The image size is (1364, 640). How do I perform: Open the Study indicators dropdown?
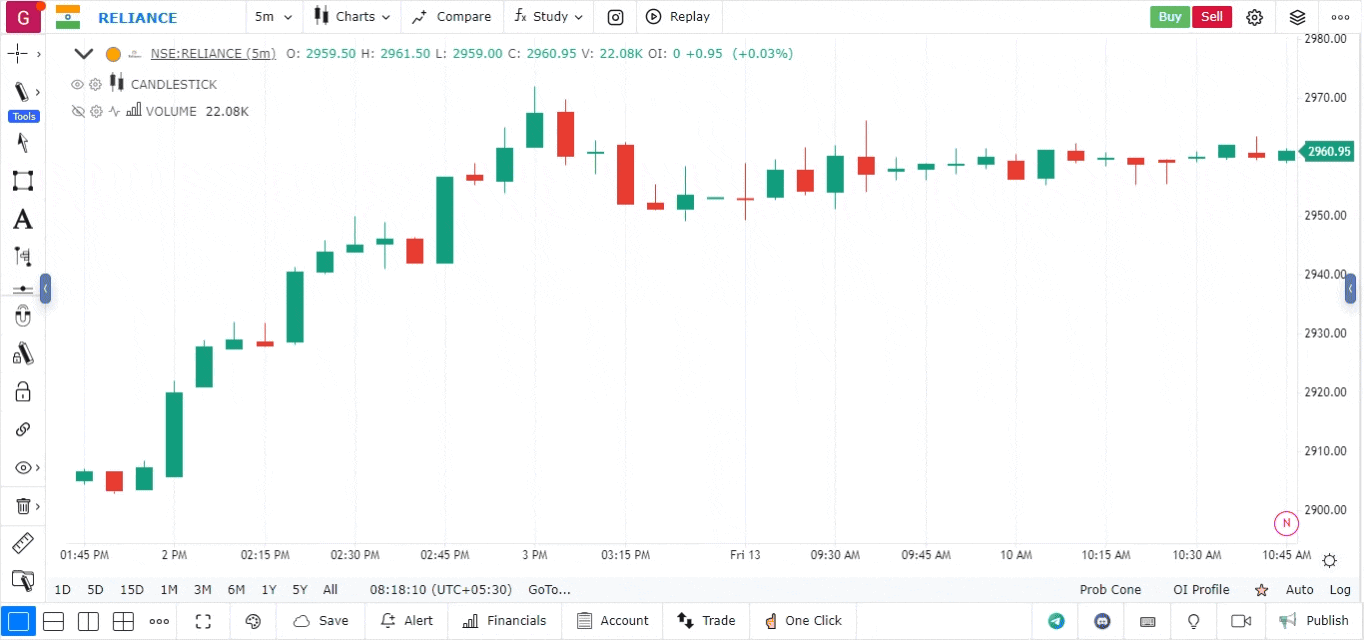548,17
